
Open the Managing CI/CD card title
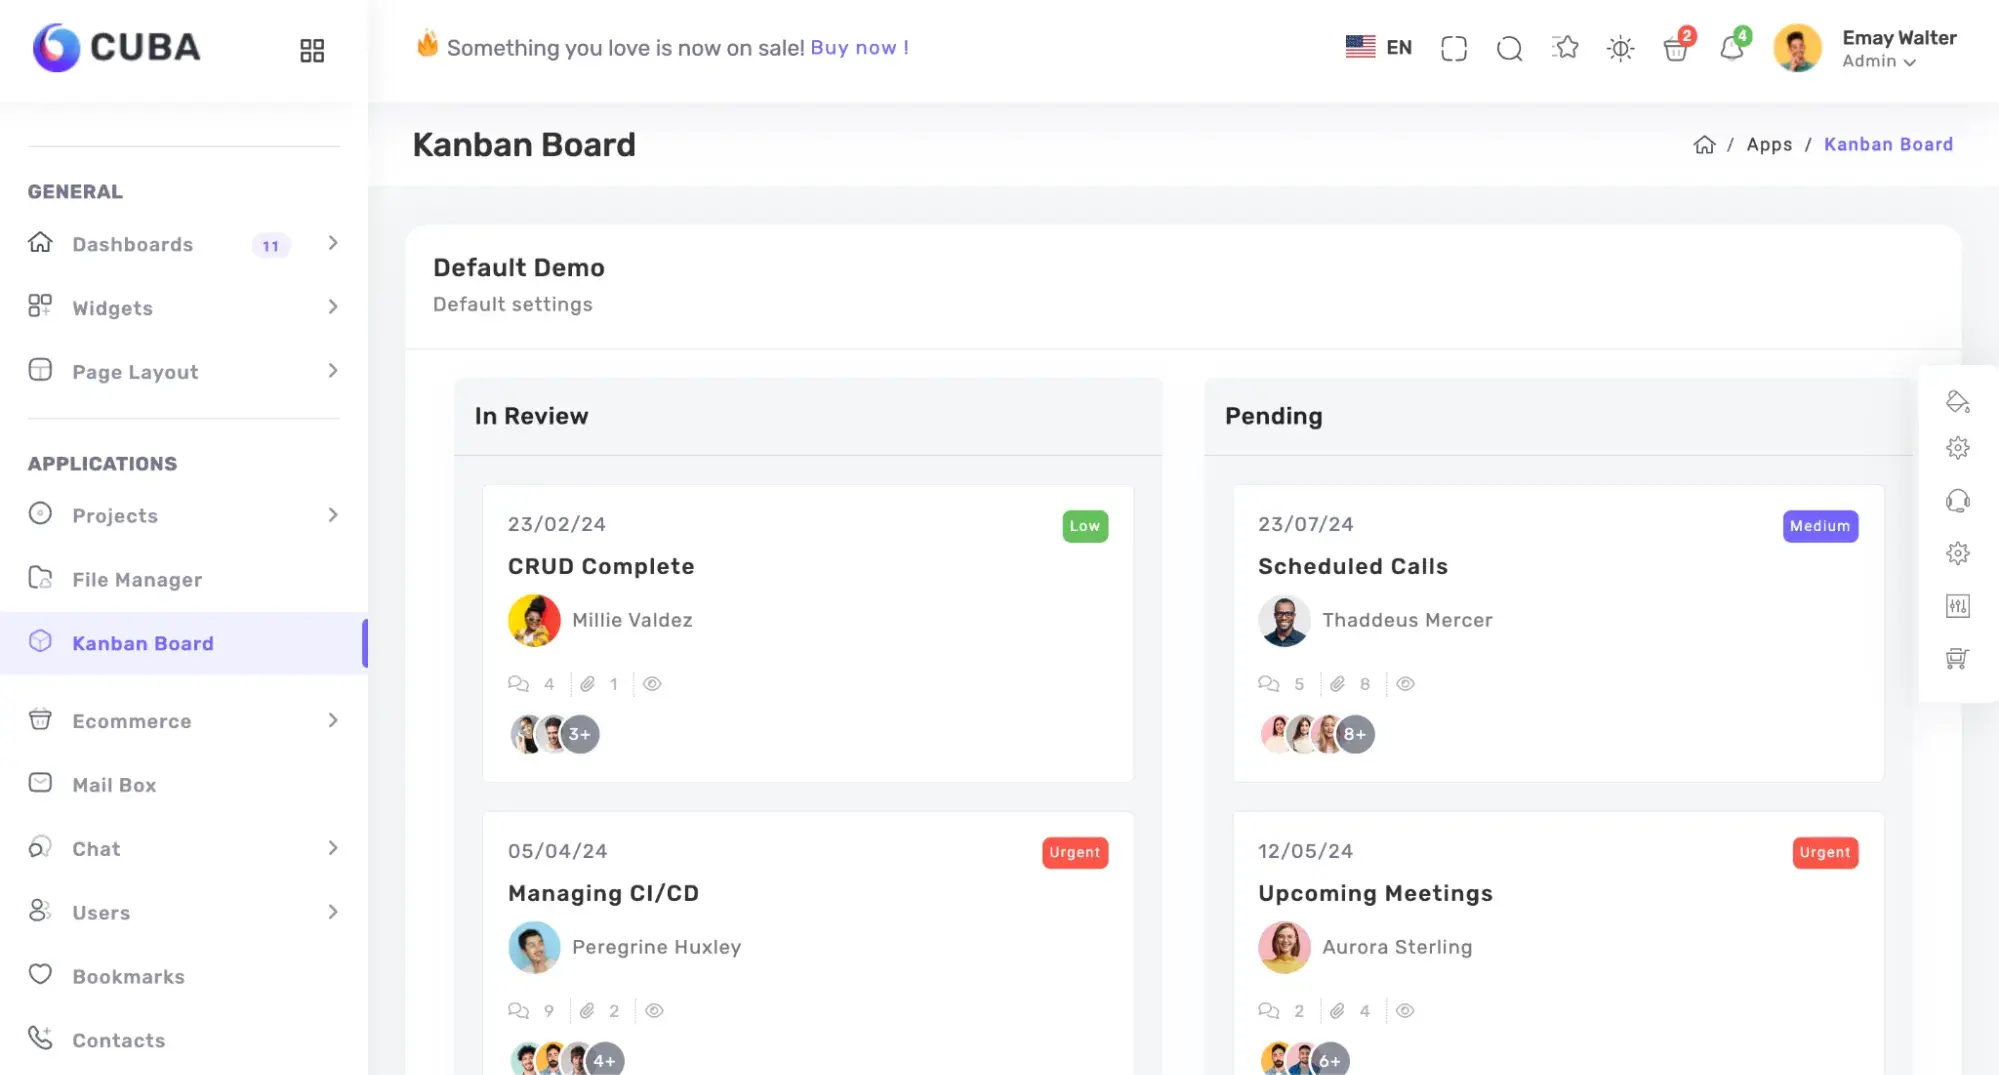coord(603,893)
